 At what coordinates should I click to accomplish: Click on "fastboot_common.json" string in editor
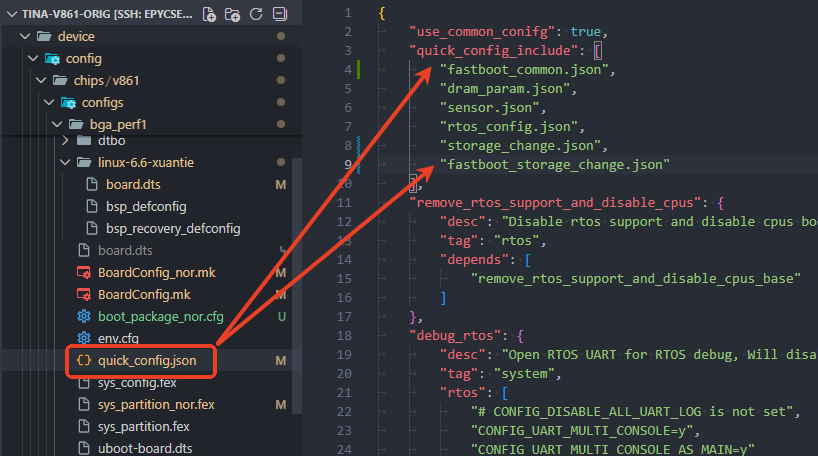pos(525,70)
